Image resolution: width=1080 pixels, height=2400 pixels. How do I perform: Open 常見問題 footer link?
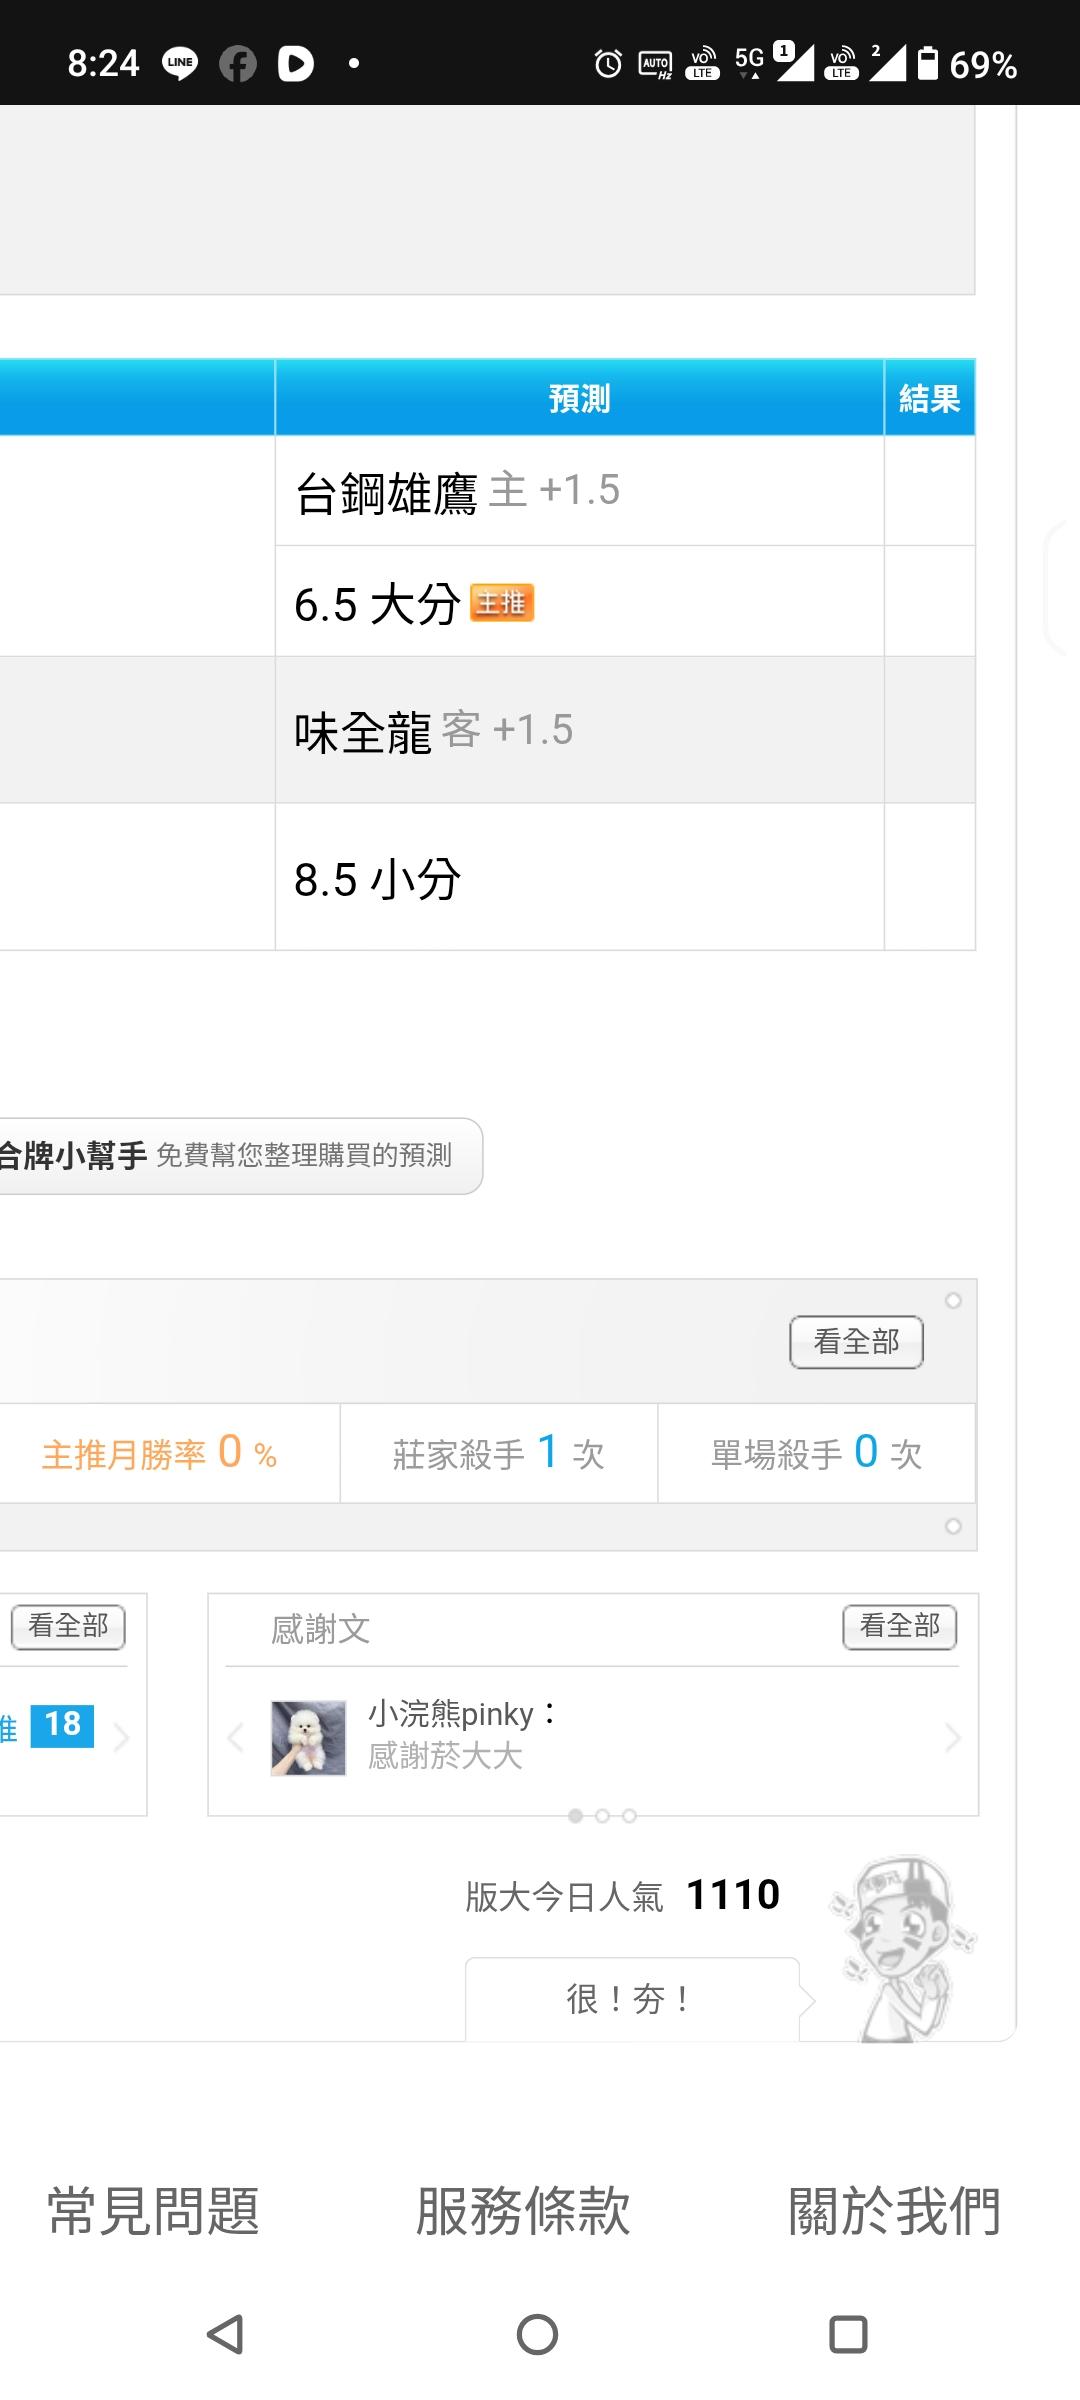pyautogui.click(x=154, y=2211)
